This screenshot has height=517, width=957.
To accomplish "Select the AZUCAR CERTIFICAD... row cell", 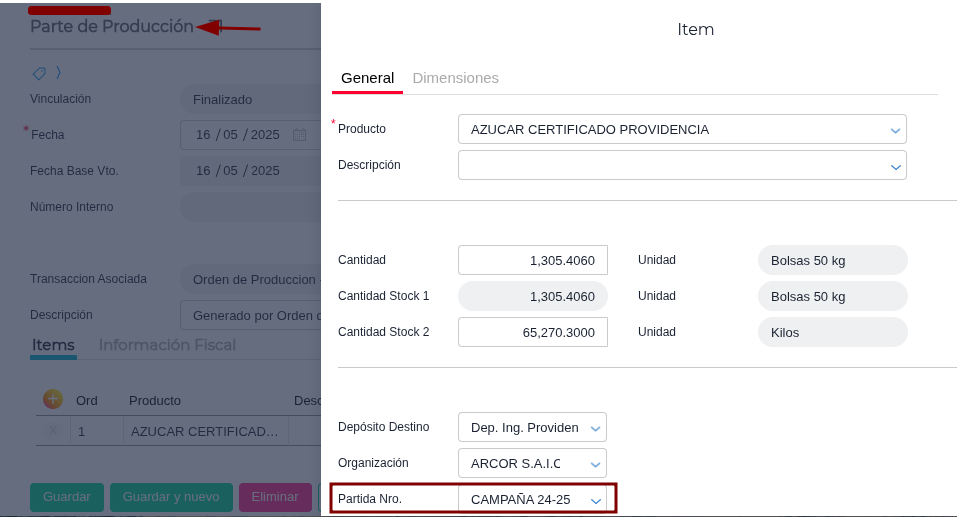I will 205,432.
